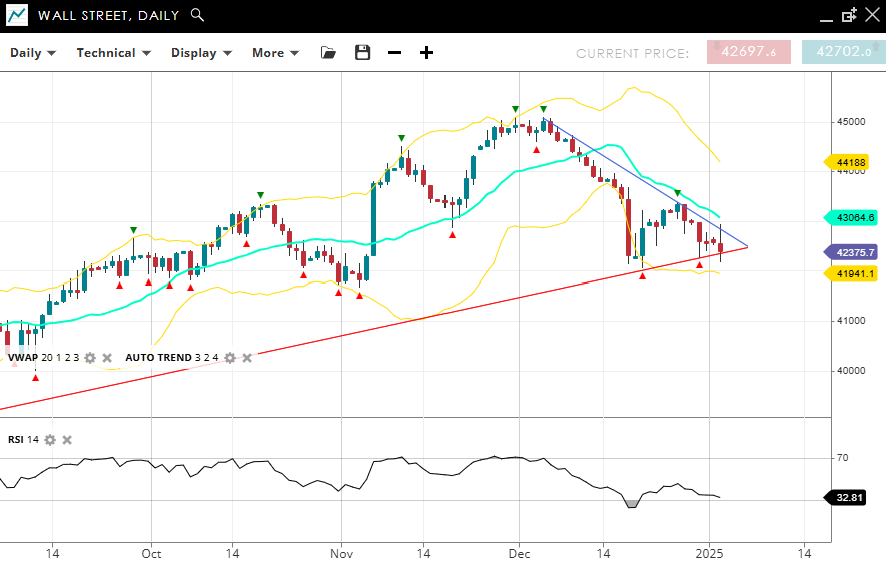Zoom out using the minus icon

(394, 53)
